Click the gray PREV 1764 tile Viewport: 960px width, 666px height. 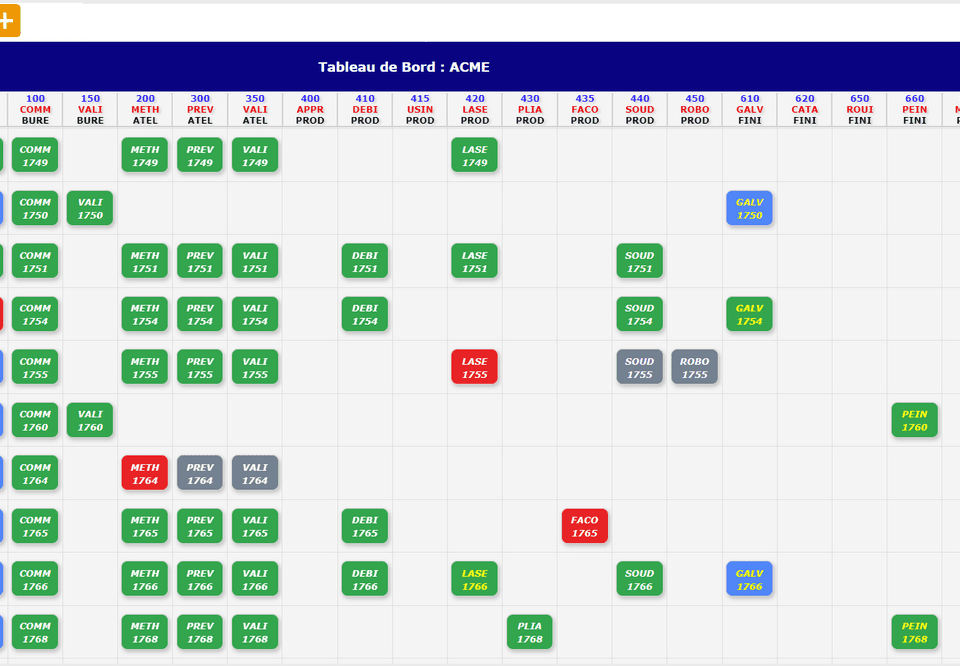pos(200,473)
